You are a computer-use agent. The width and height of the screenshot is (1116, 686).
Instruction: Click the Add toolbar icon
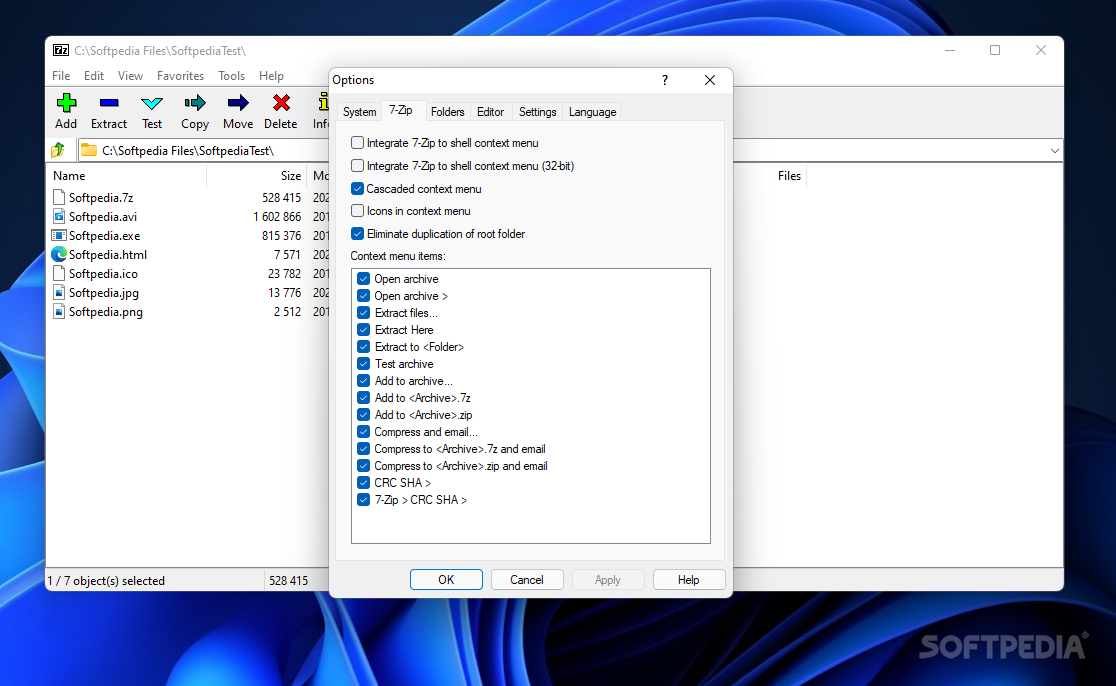(x=66, y=103)
